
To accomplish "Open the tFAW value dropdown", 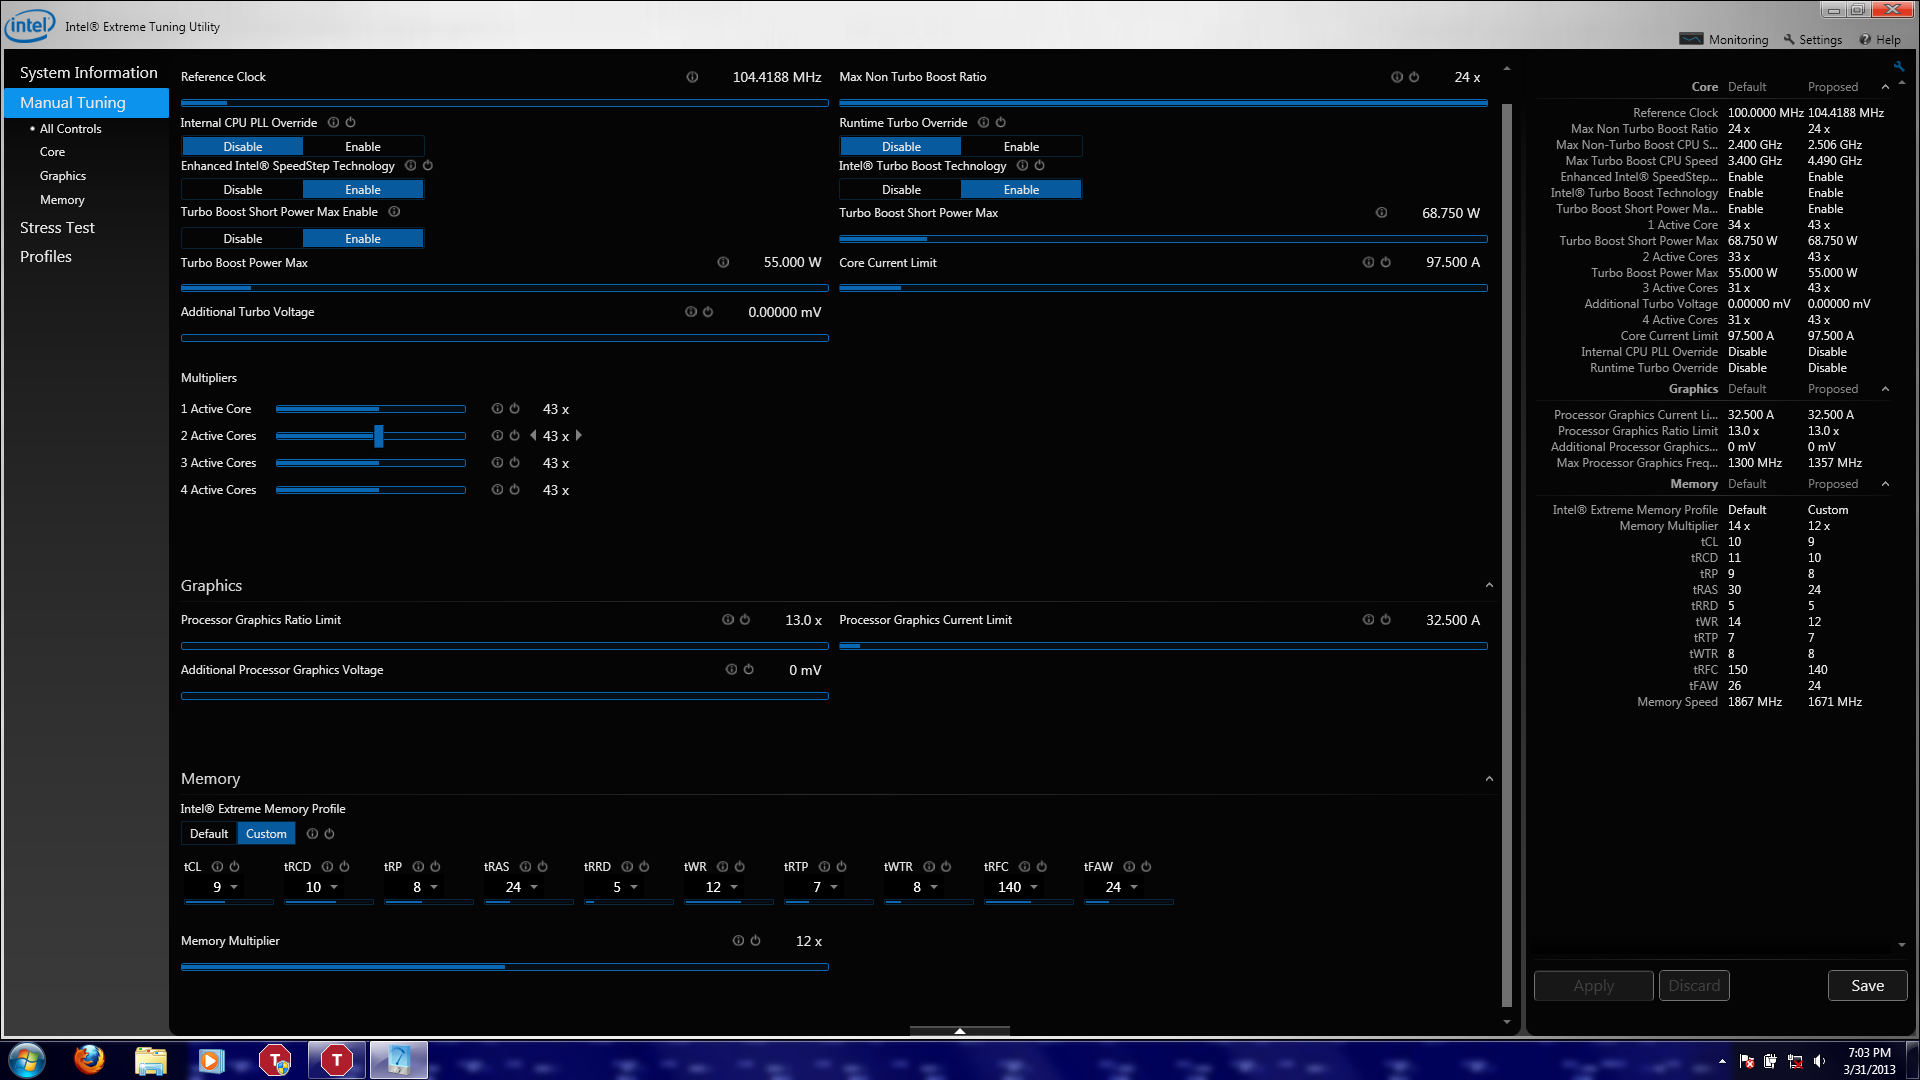I will click(x=1134, y=888).
